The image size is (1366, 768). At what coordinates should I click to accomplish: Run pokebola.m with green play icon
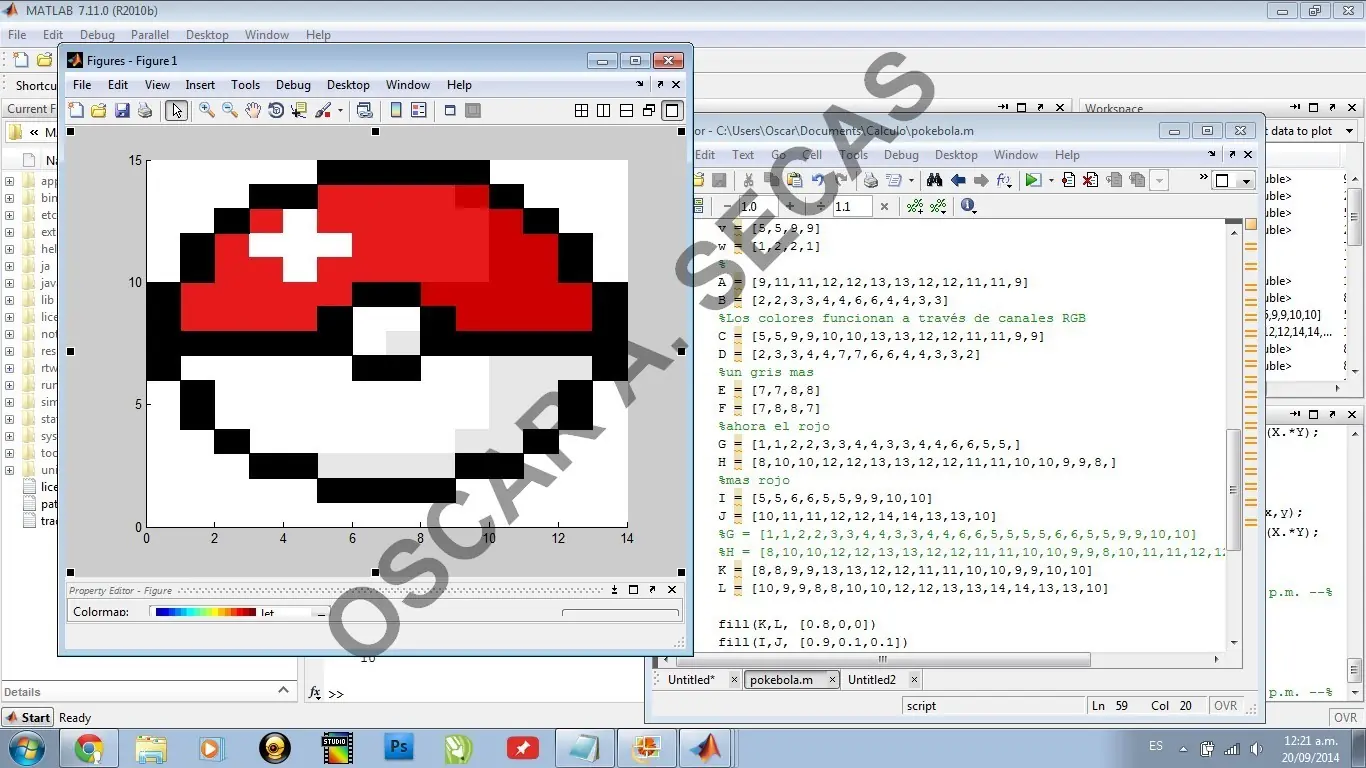pyautogui.click(x=1033, y=180)
